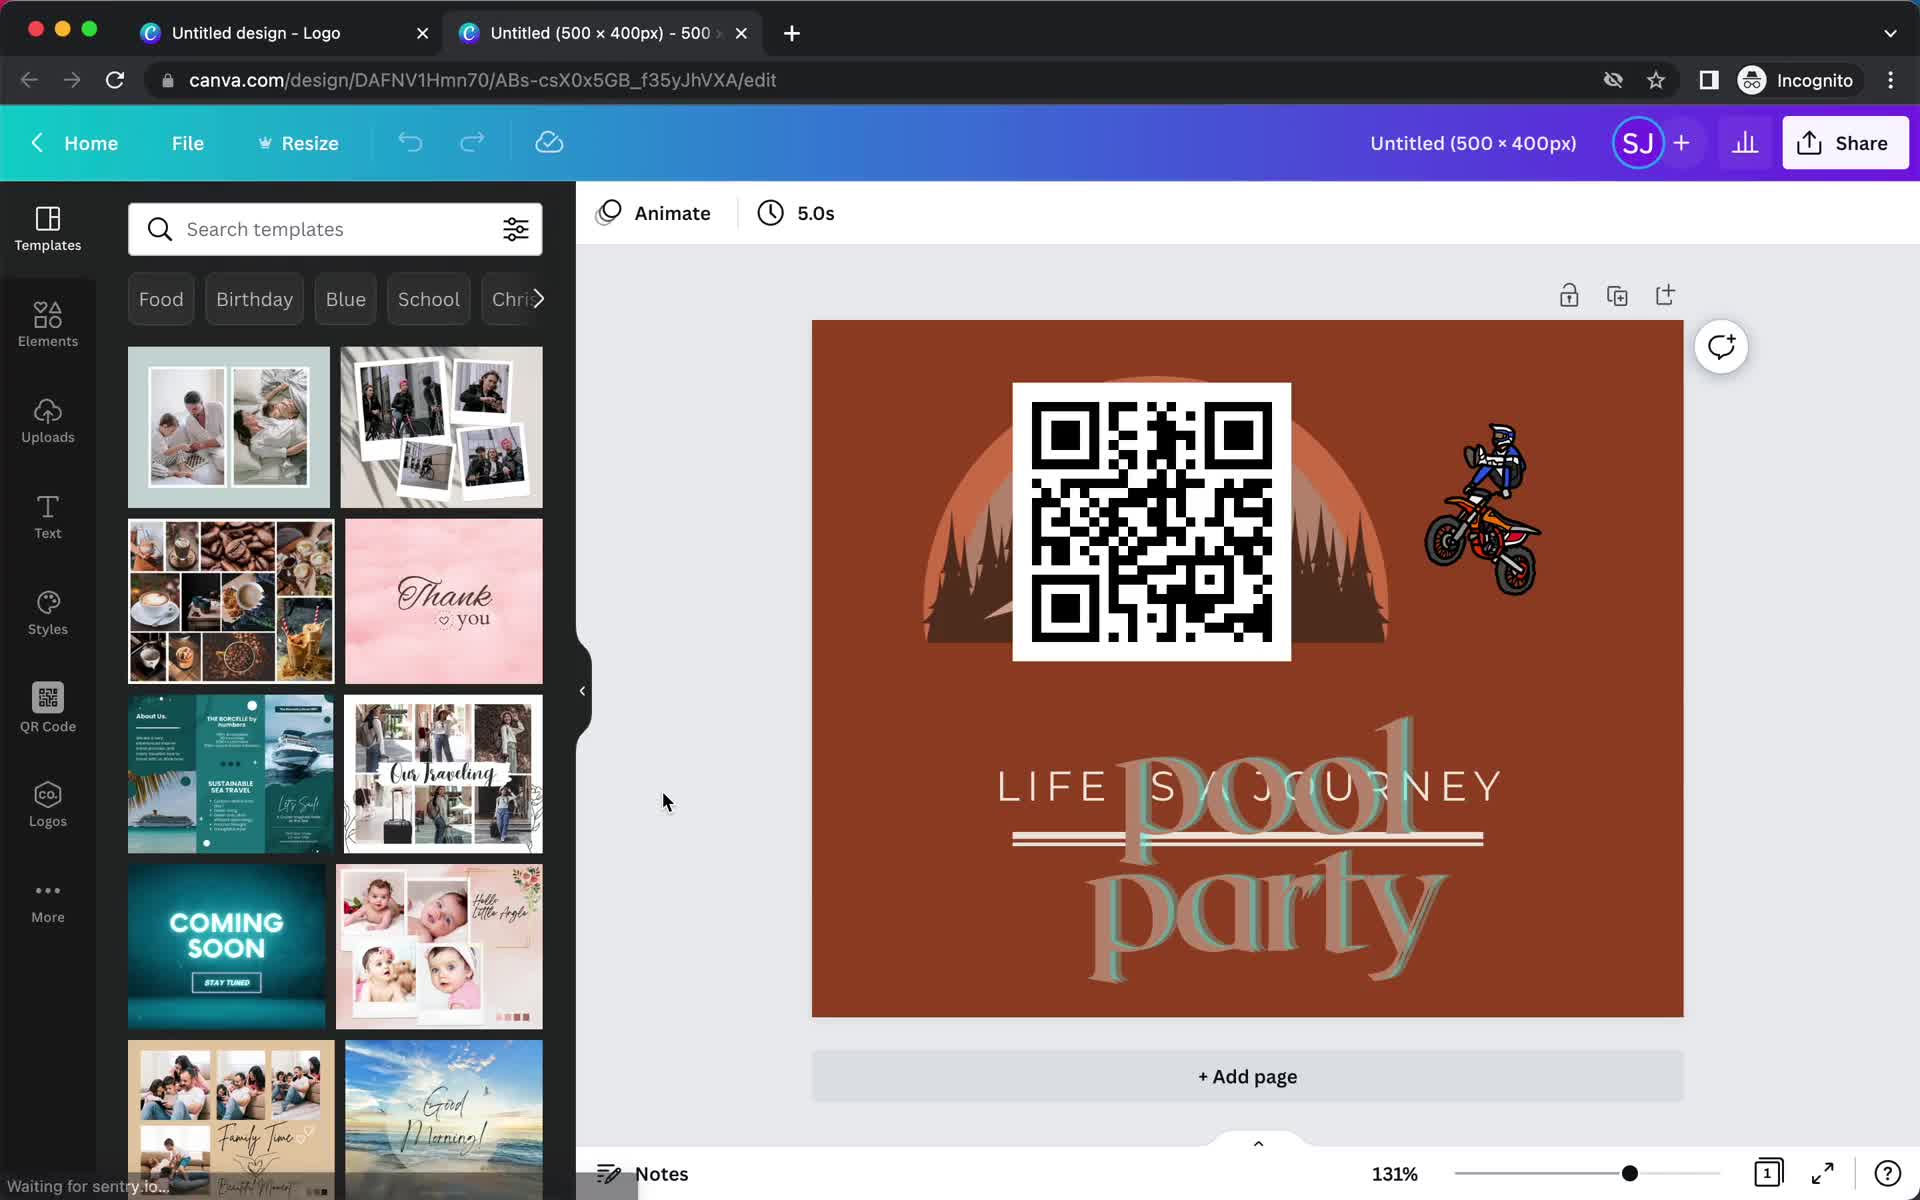Viewport: 1920px width, 1200px height.
Task: Go back to Home
Action: tap(74, 143)
